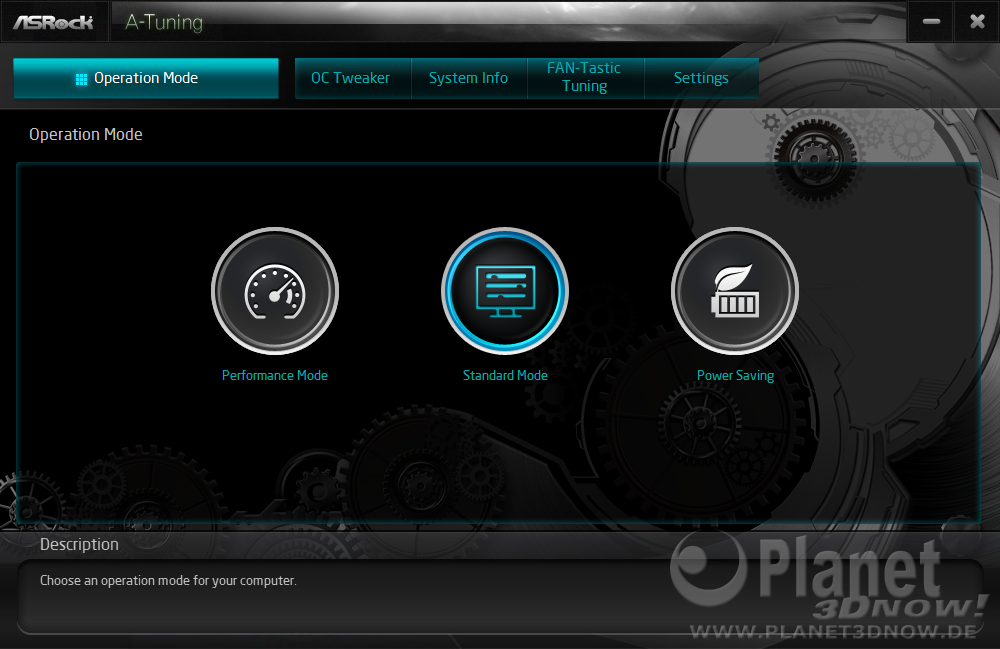
Task: Minimize the A-Tuning window
Action: (x=931, y=22)
